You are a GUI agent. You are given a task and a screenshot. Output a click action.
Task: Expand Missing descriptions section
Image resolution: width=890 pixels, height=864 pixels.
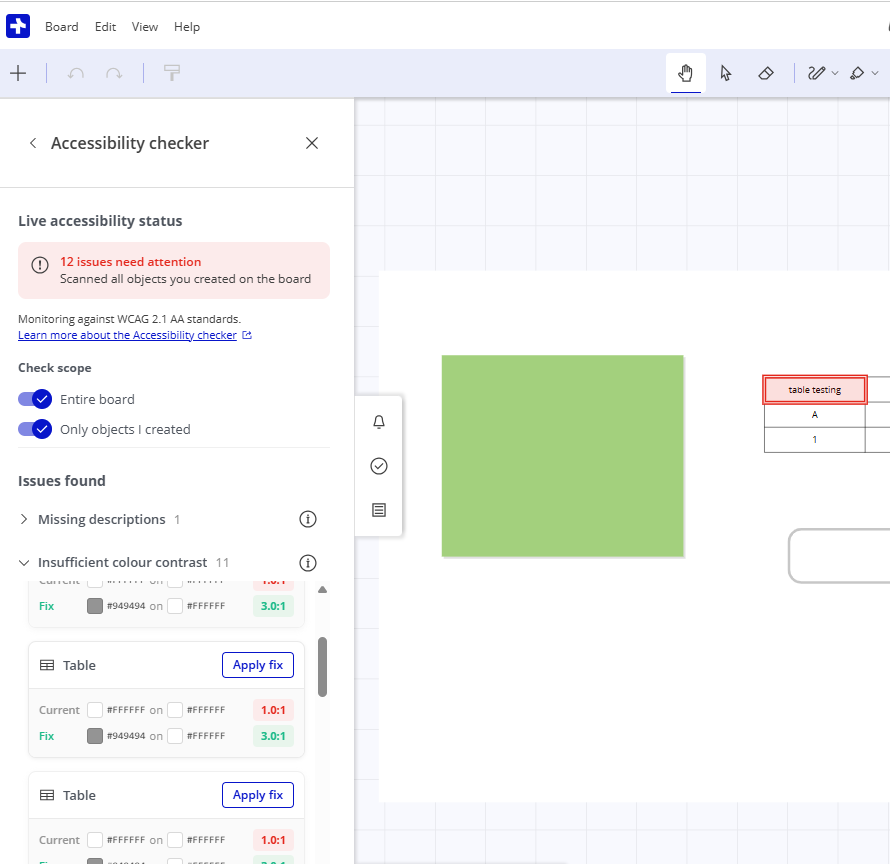coord(24,519)
